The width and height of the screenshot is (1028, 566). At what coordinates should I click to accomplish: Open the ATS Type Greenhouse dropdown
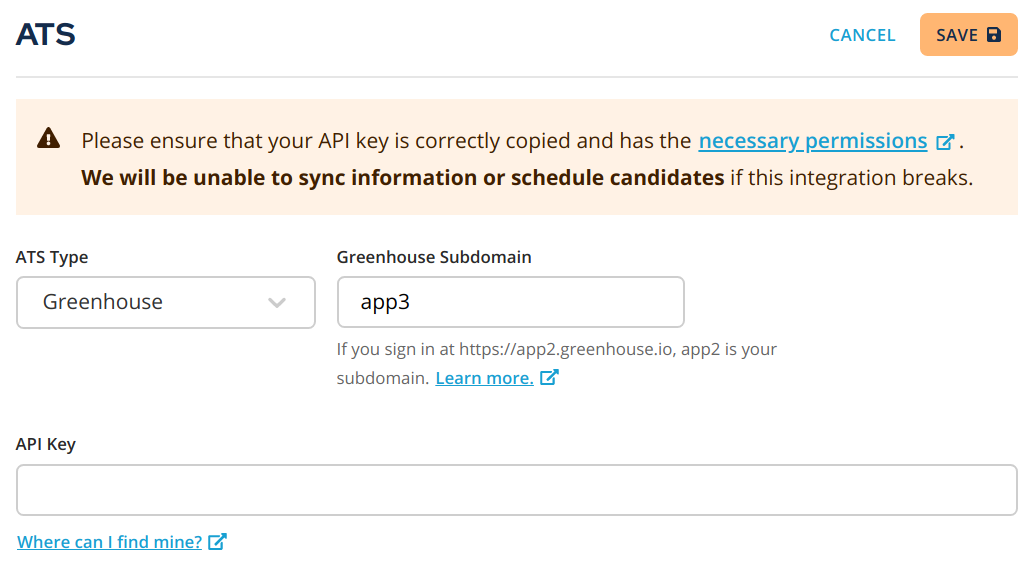coord(166,302)
